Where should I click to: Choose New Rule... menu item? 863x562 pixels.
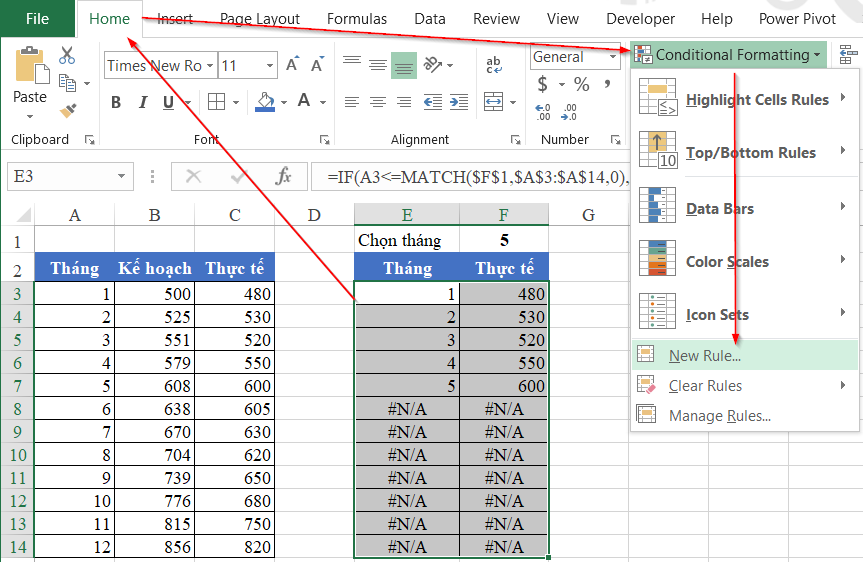pos(744,356)
